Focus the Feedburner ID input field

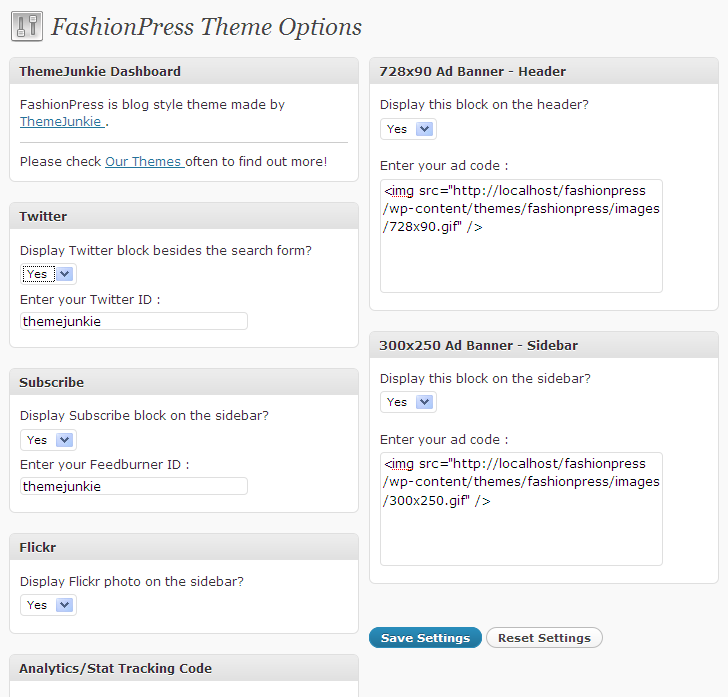[x=134, y=486]
